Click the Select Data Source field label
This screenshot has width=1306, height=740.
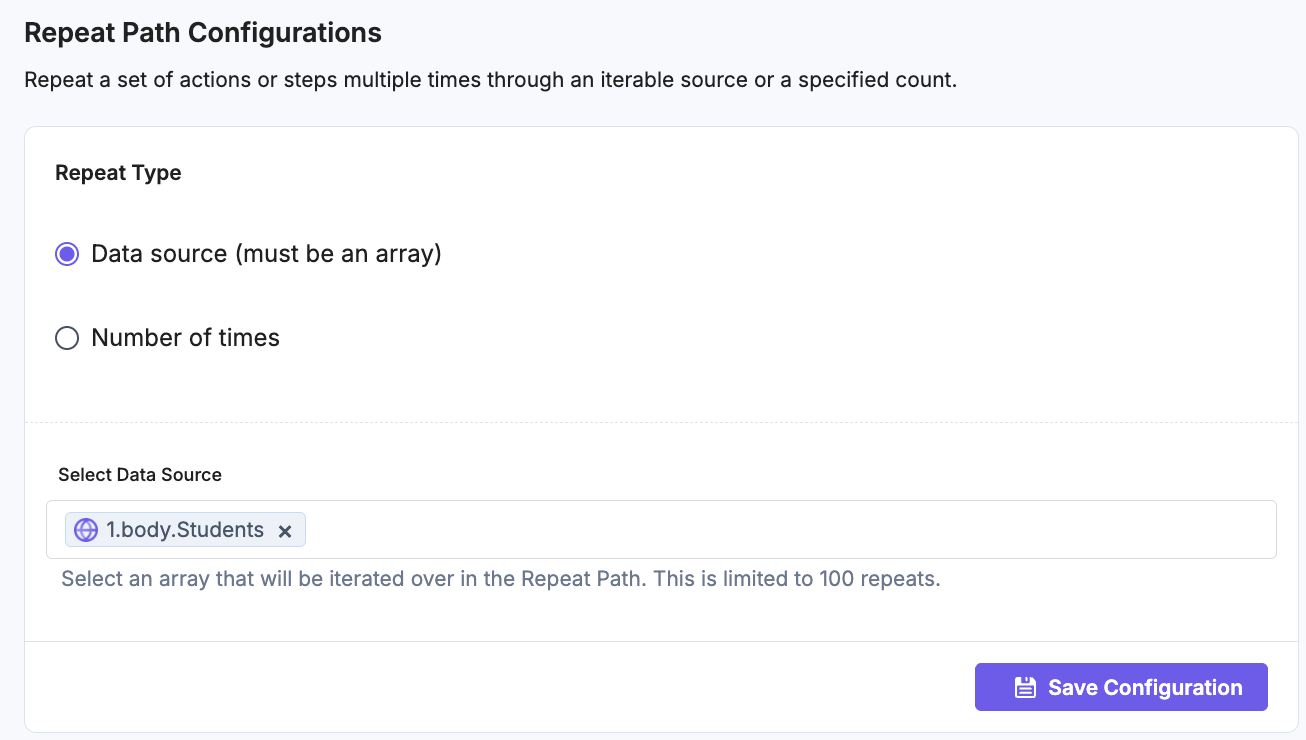[x=140, y=475]
